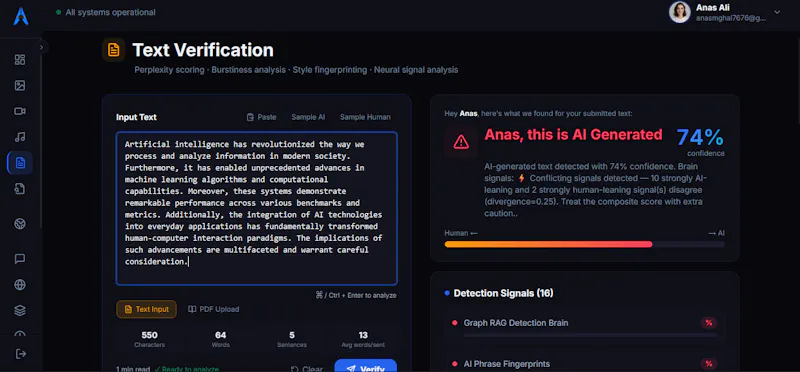
Task: Click the red warning triangle icon
Action: click(x=461, y=141)
